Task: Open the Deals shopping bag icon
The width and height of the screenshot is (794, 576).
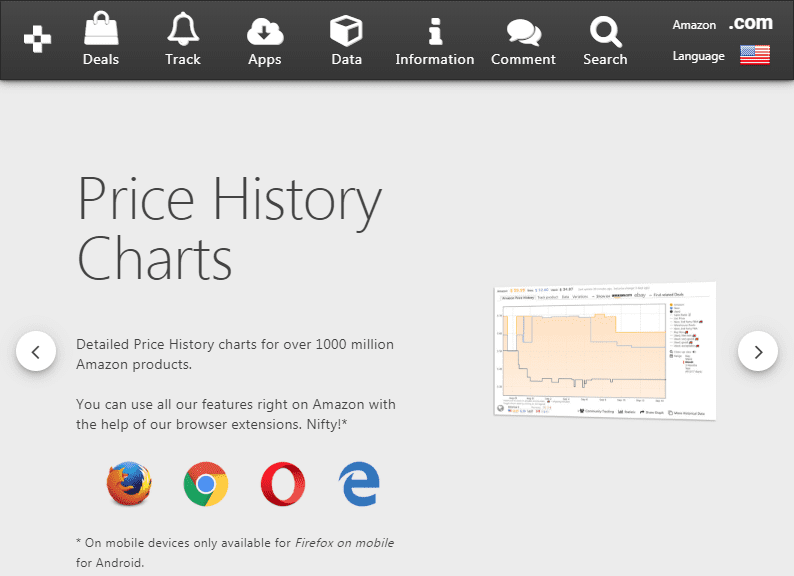Action: pos(100,29)
